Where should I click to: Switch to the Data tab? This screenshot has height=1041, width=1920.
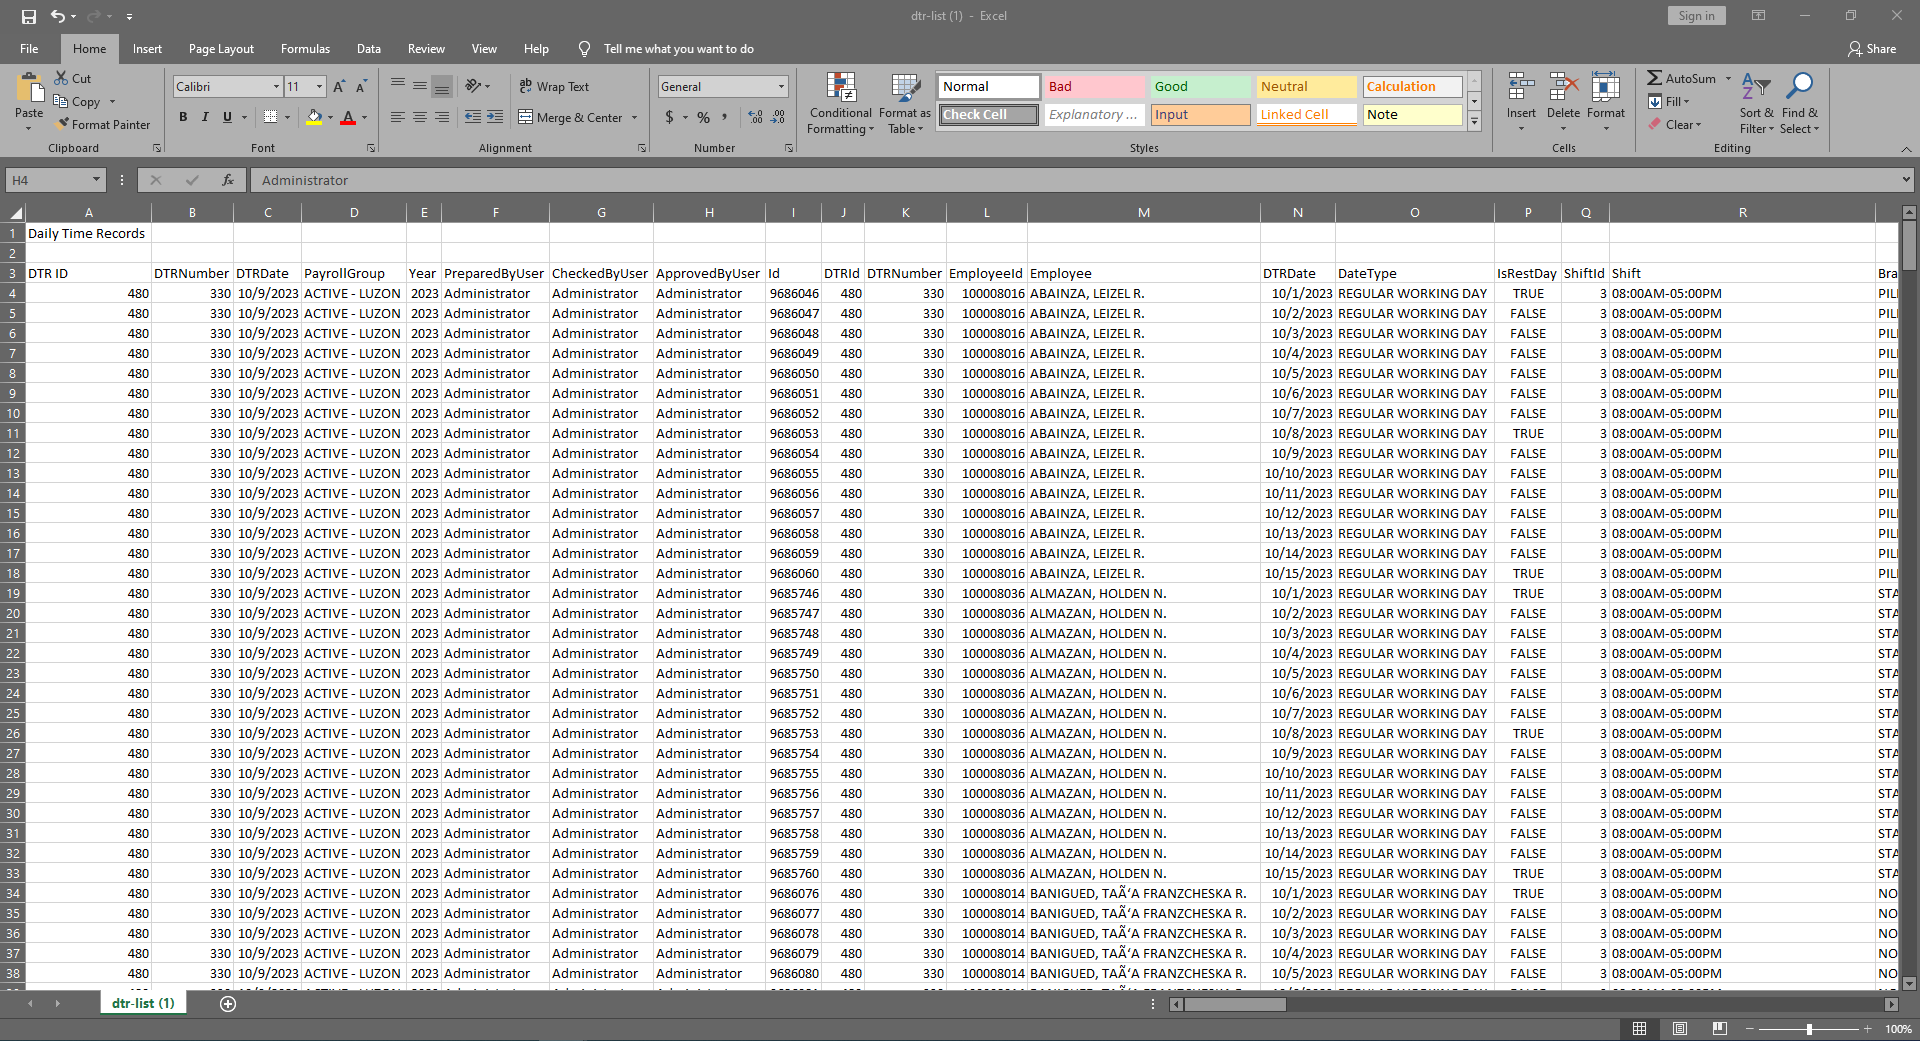369,49
